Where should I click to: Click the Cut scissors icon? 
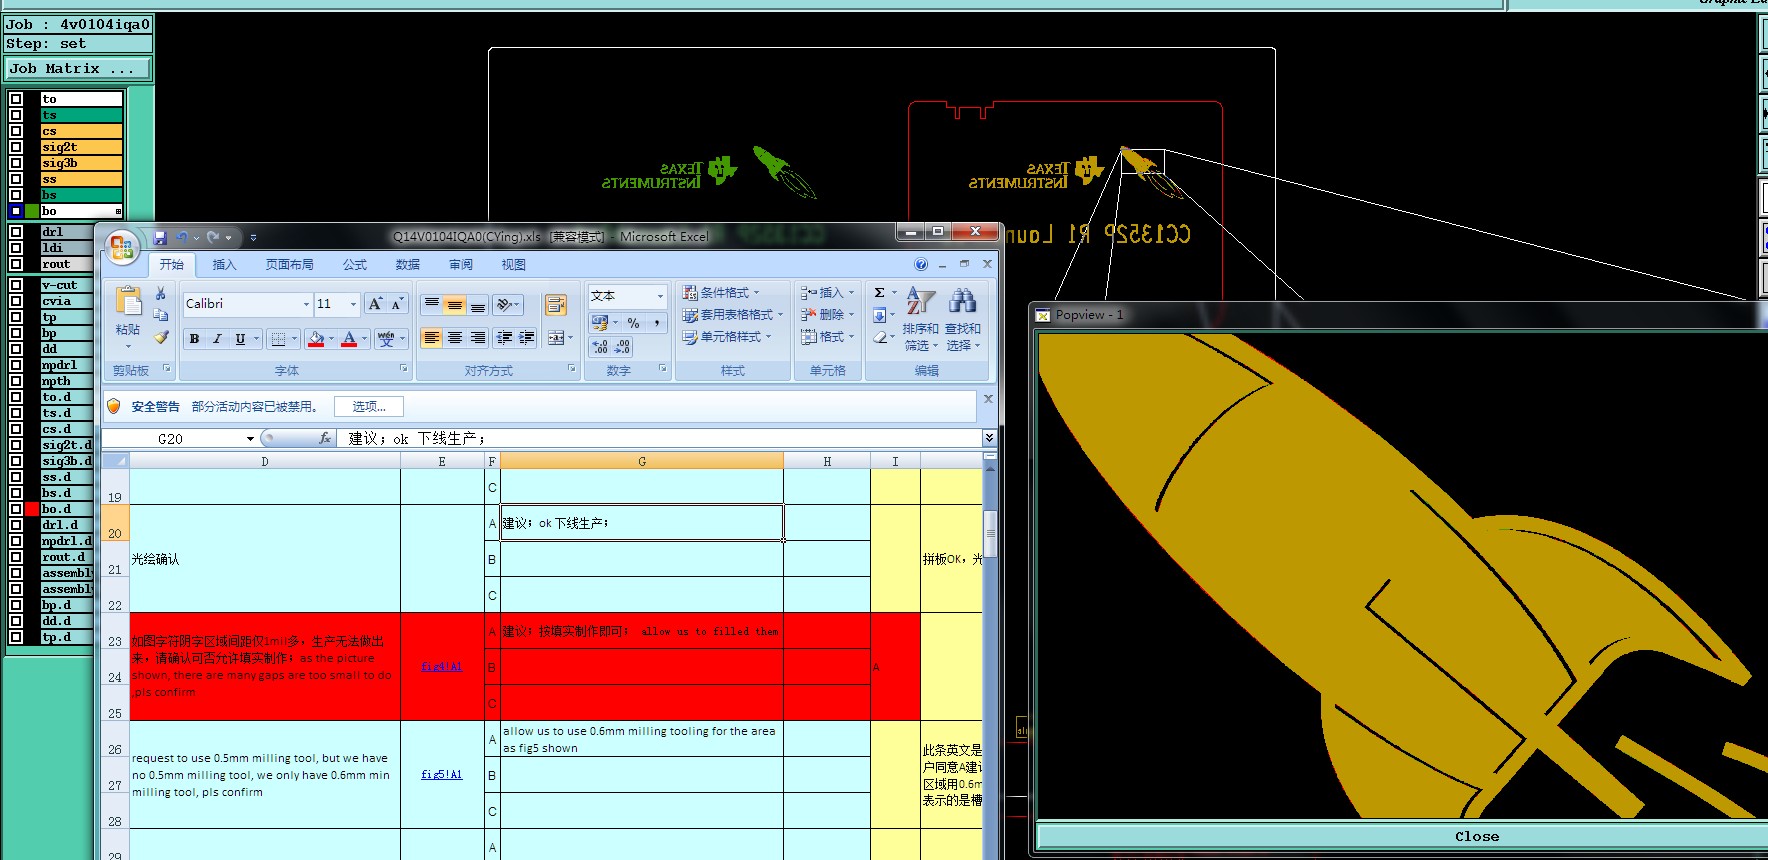[x=160, y=293]
